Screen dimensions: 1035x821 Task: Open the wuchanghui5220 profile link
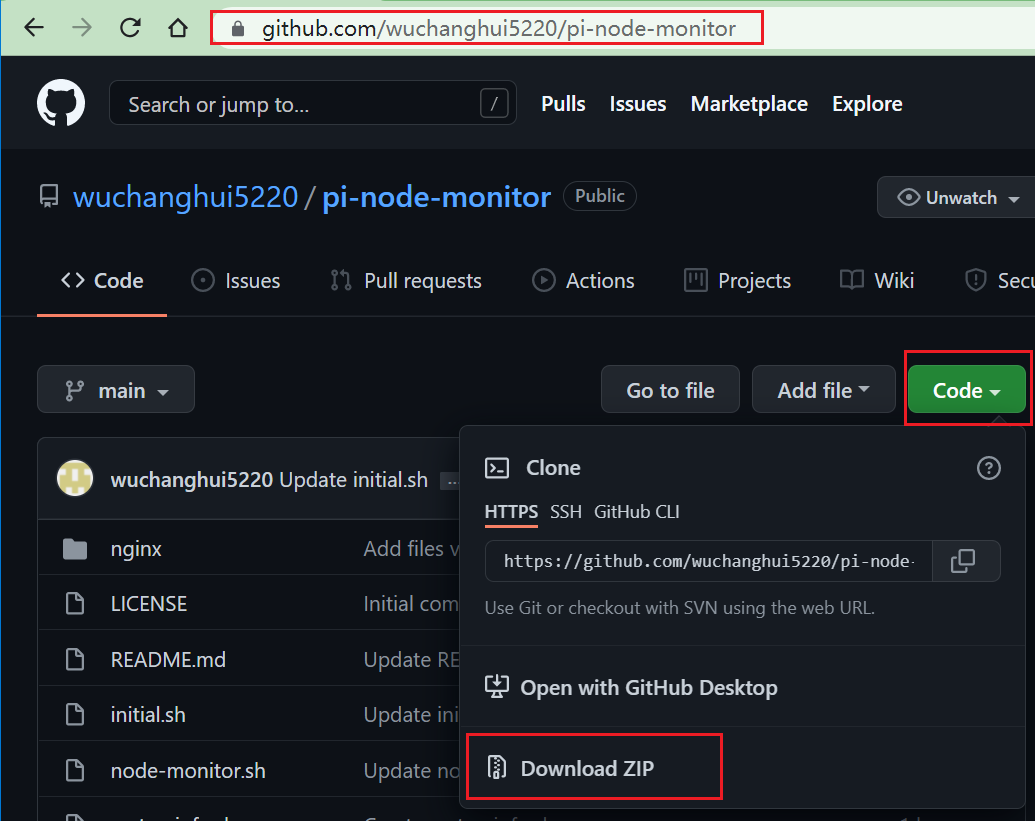[x=185, y=197]
